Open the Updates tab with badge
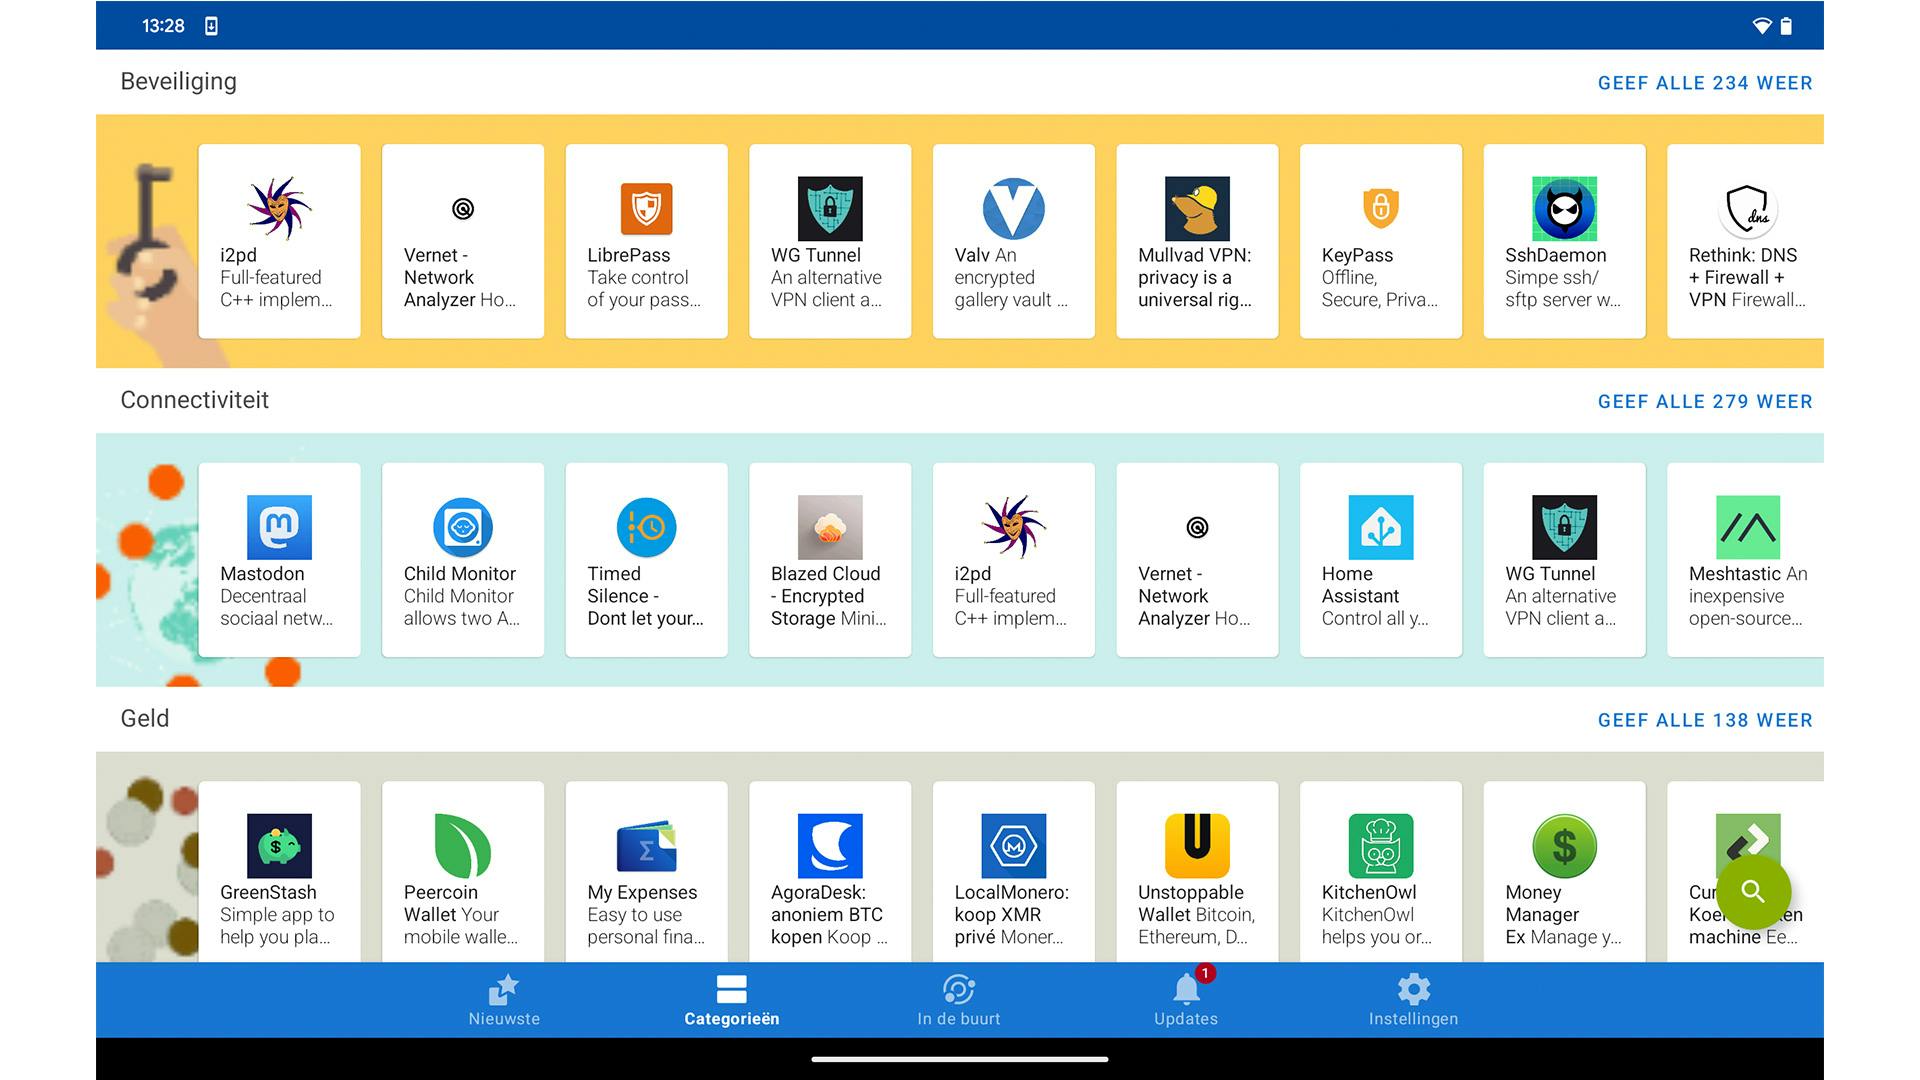The image size is (1920, 1080). [x=1186, y=1000]
